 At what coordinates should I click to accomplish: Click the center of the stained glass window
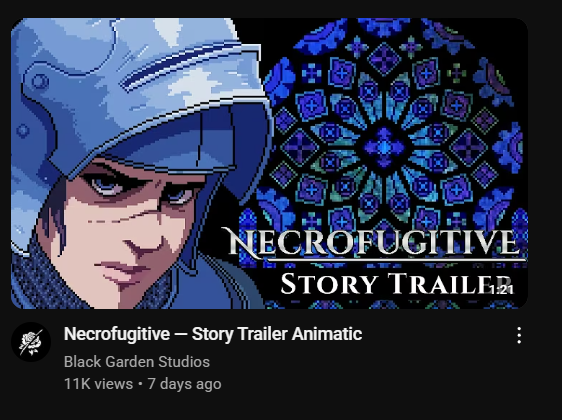tap(384, 147)
